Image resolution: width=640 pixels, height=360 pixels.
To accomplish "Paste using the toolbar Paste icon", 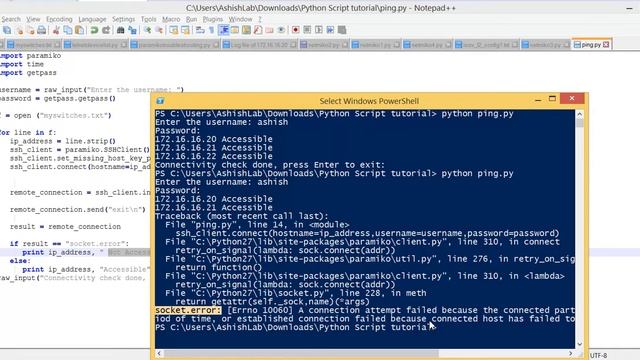I will point(80,30).
